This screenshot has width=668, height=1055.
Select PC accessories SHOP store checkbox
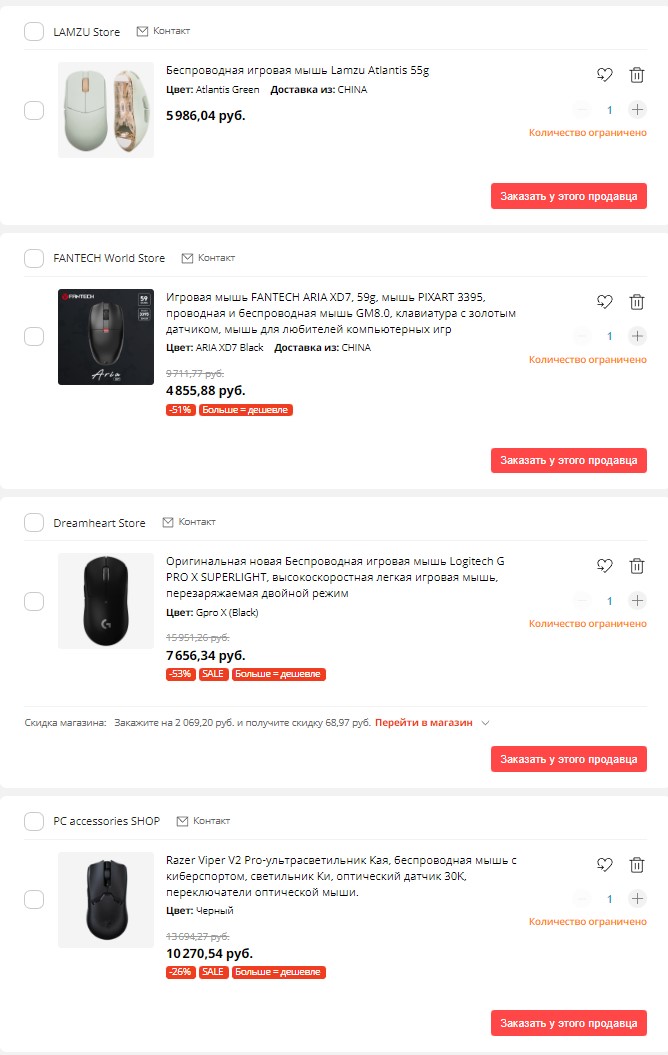[34, 821]
